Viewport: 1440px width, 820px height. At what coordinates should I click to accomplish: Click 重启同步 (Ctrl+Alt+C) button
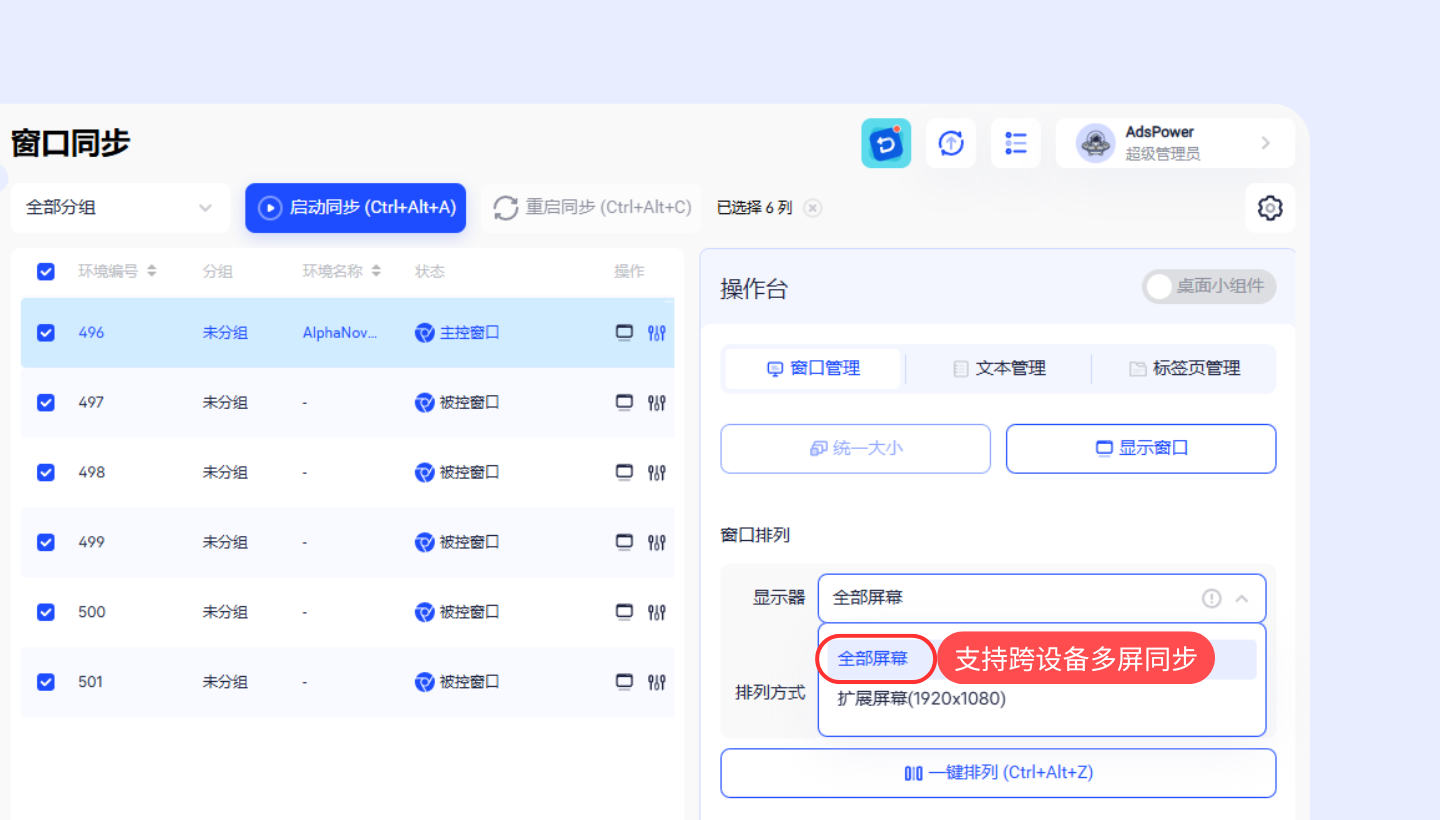tap(593, 208)
